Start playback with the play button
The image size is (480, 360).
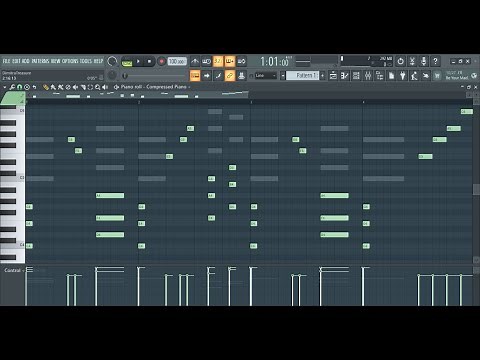[138, 61]
